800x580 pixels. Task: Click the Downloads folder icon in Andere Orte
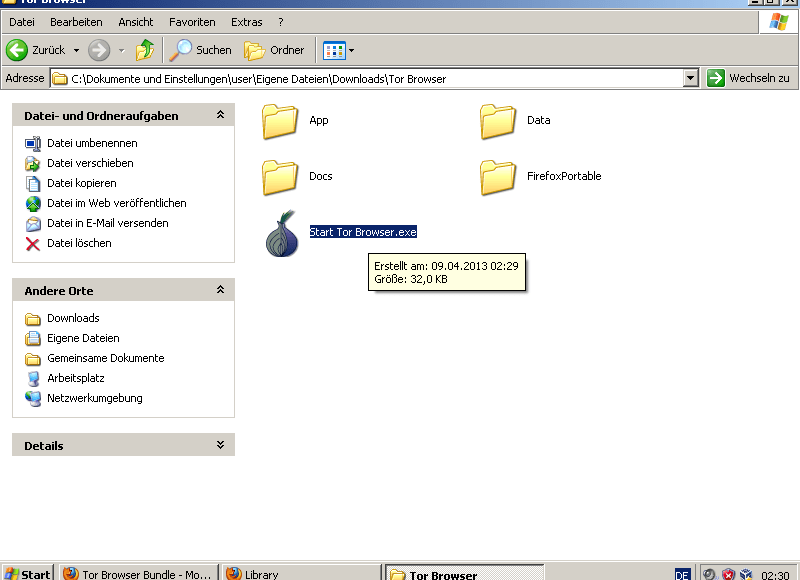(33, 319)
